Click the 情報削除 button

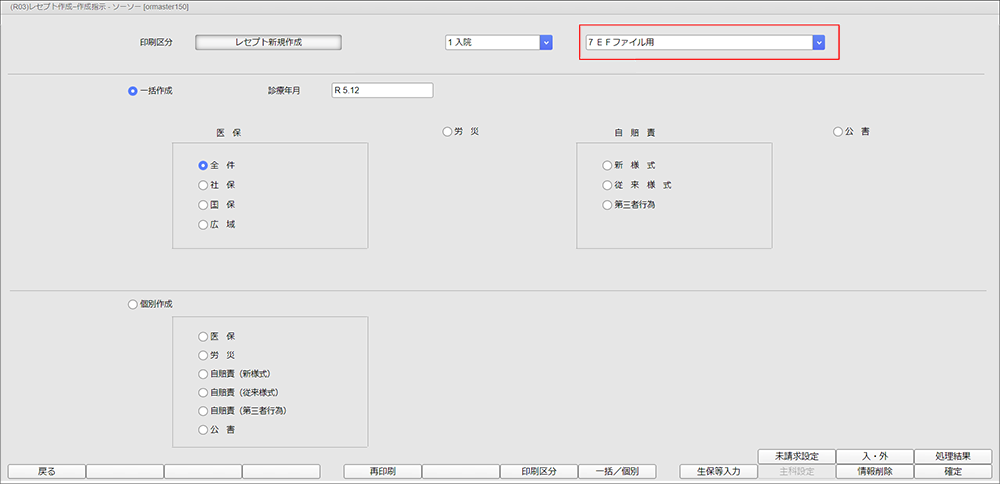[875, 471]
